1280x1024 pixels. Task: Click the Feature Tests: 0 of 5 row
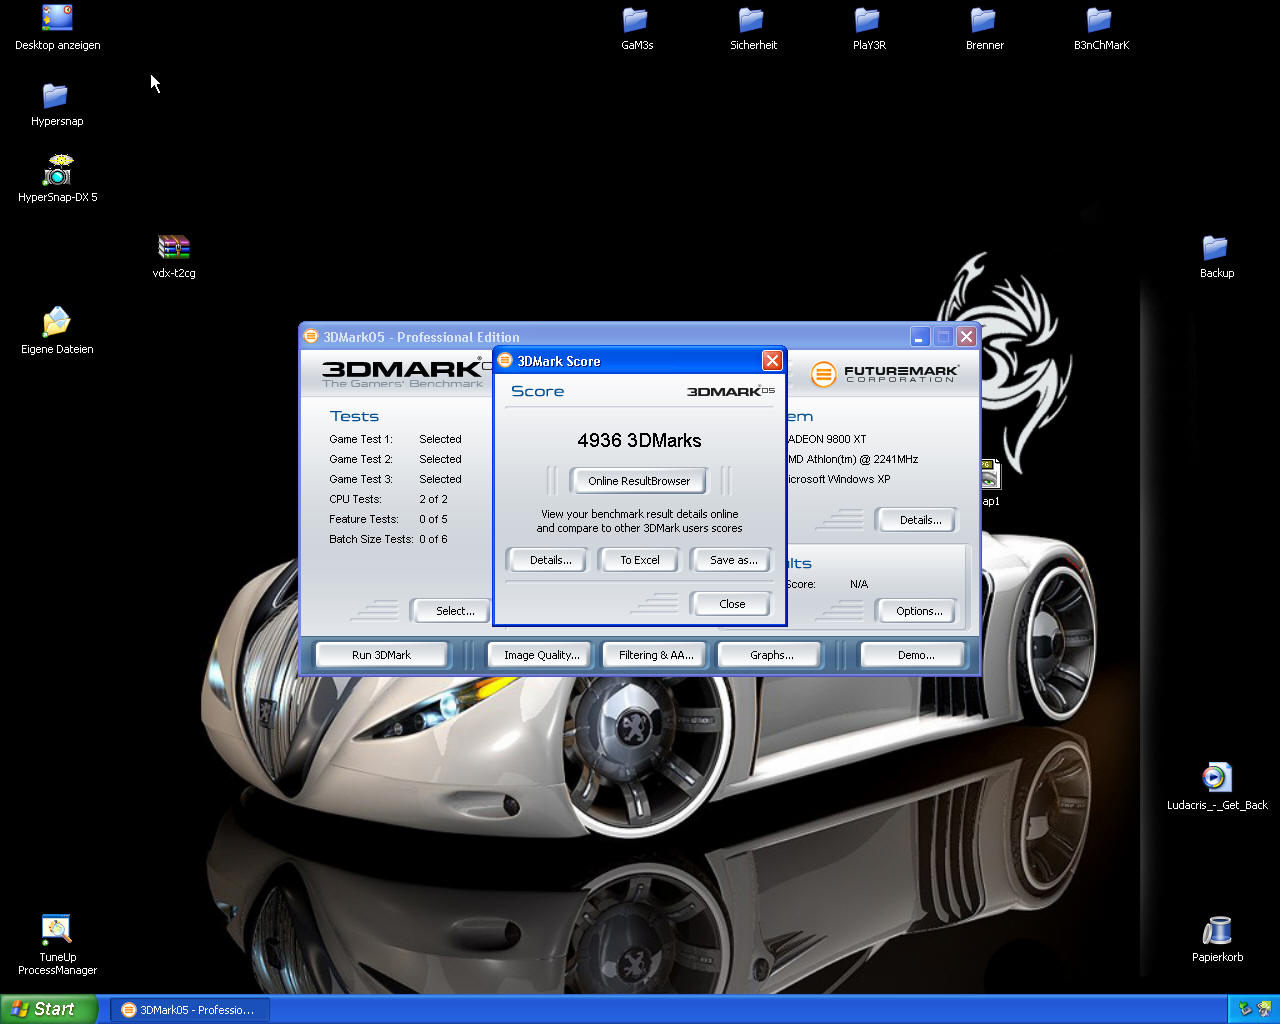tap(388, 519)
